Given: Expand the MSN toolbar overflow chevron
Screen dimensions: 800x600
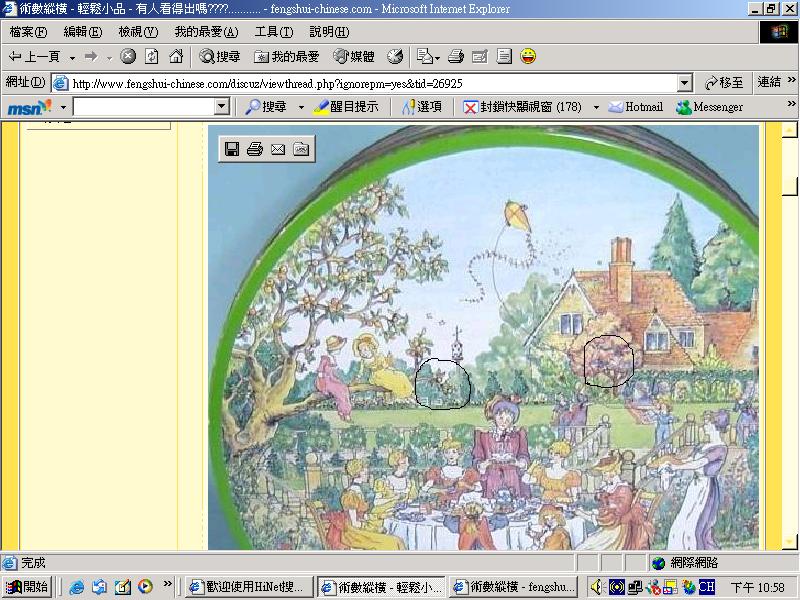Looking at the screenshot, I should (x=791, y=104).
